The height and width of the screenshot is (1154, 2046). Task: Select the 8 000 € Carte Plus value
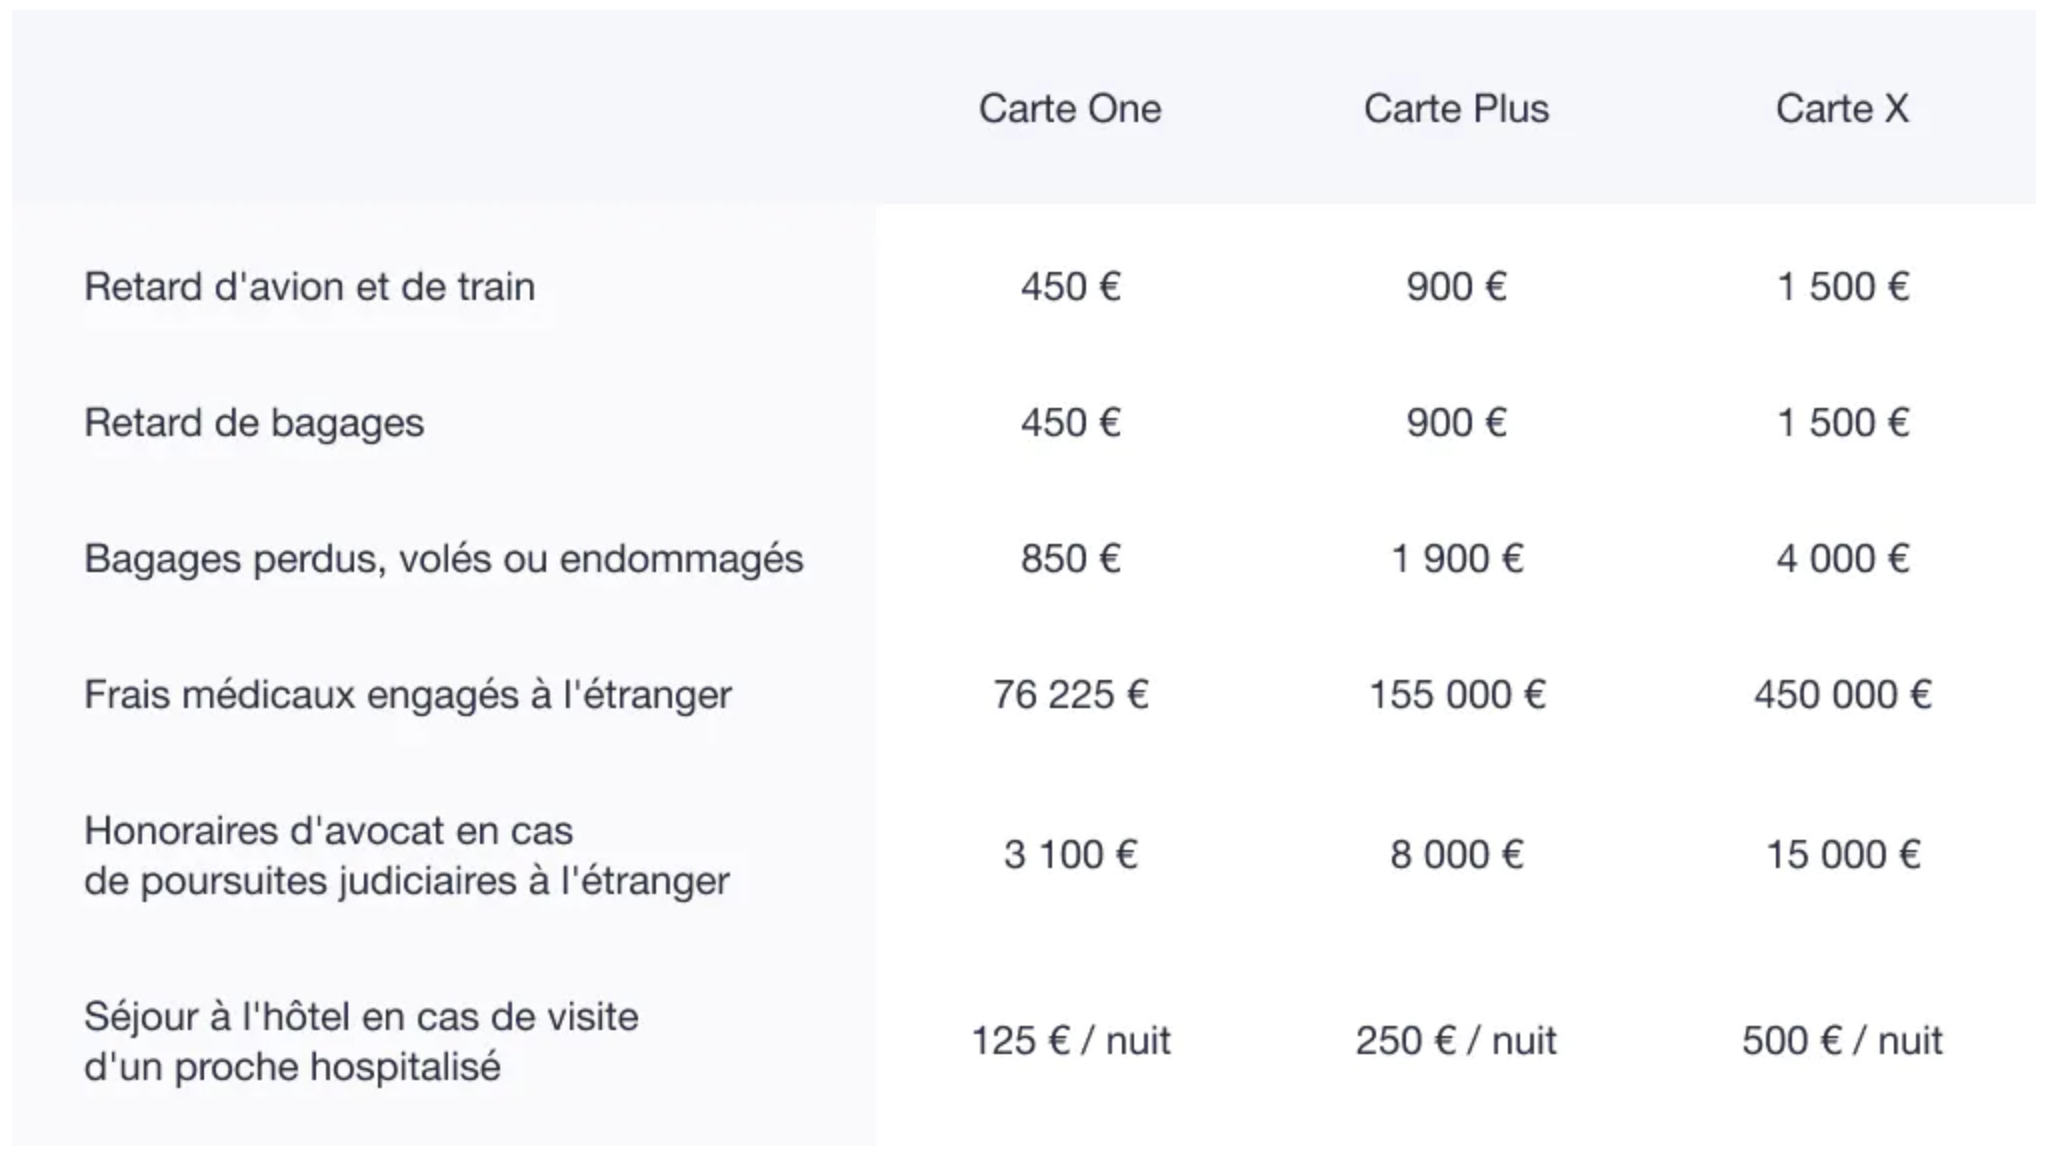pos(1456,855)
